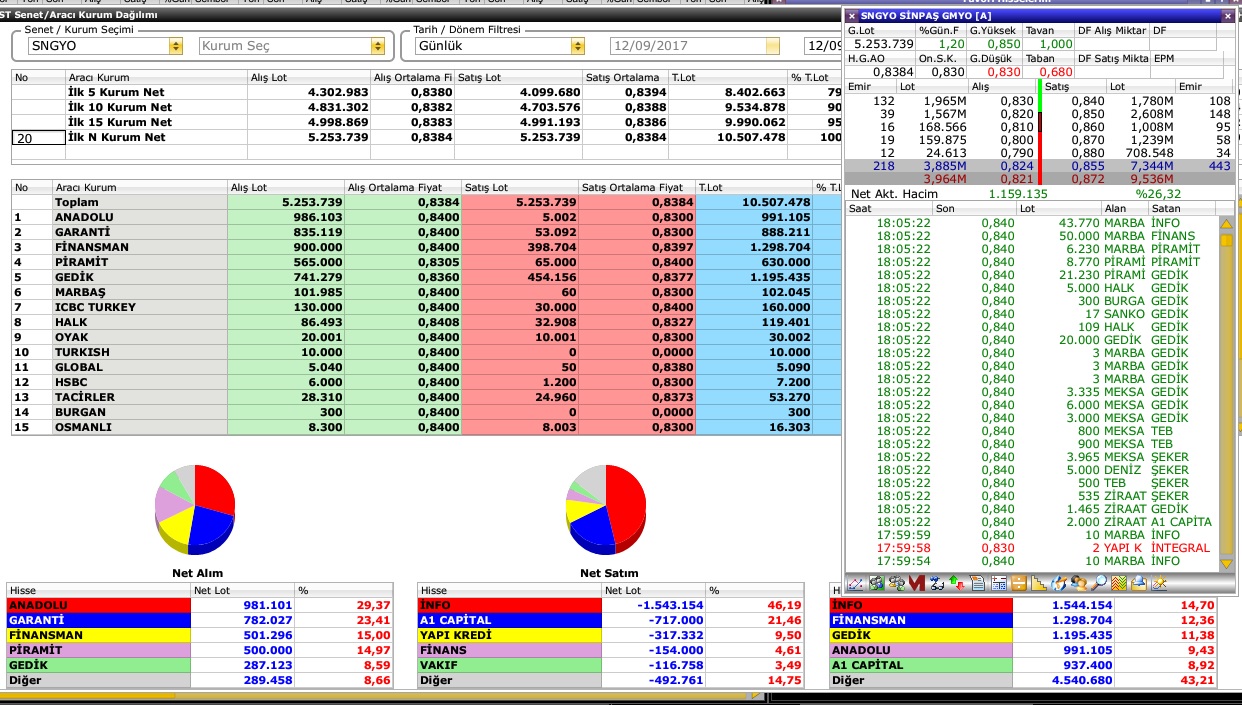
Task: Click the orange divide symbol icon
Action: click(1018, 583)
